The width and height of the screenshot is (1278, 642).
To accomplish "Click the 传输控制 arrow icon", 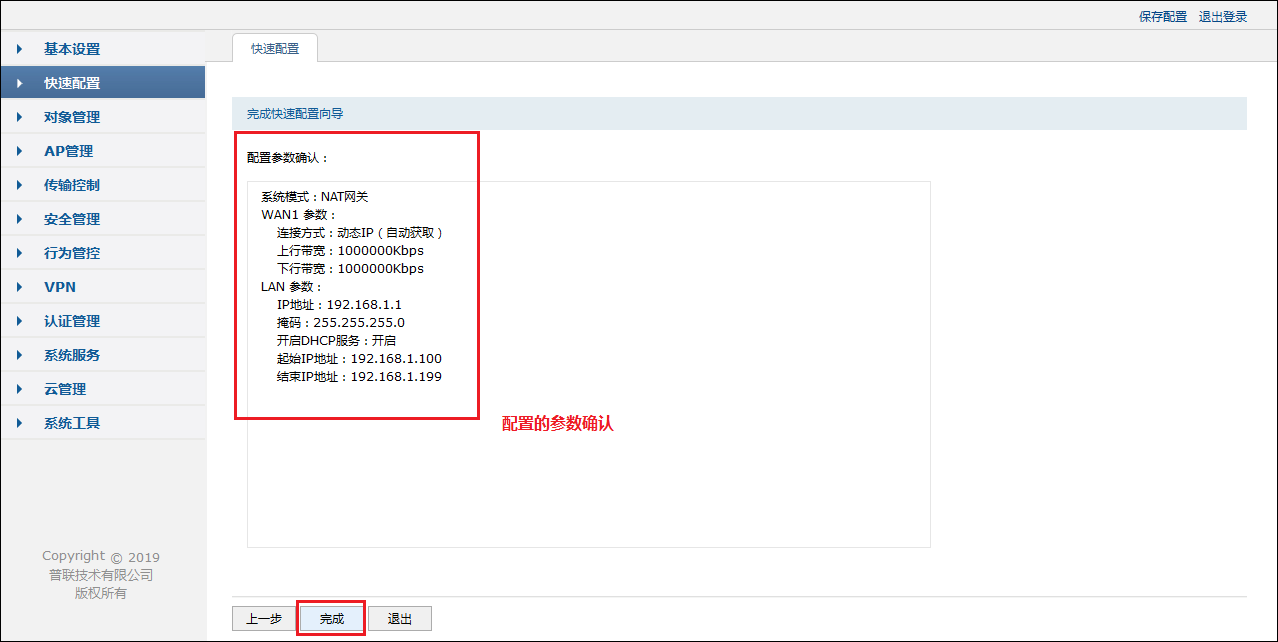I will [x=19, y=184].
